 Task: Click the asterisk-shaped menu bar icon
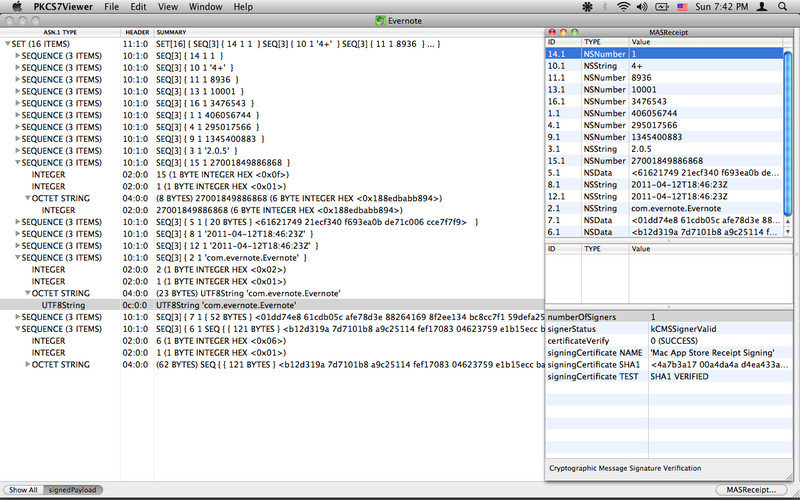click(587, 7)
